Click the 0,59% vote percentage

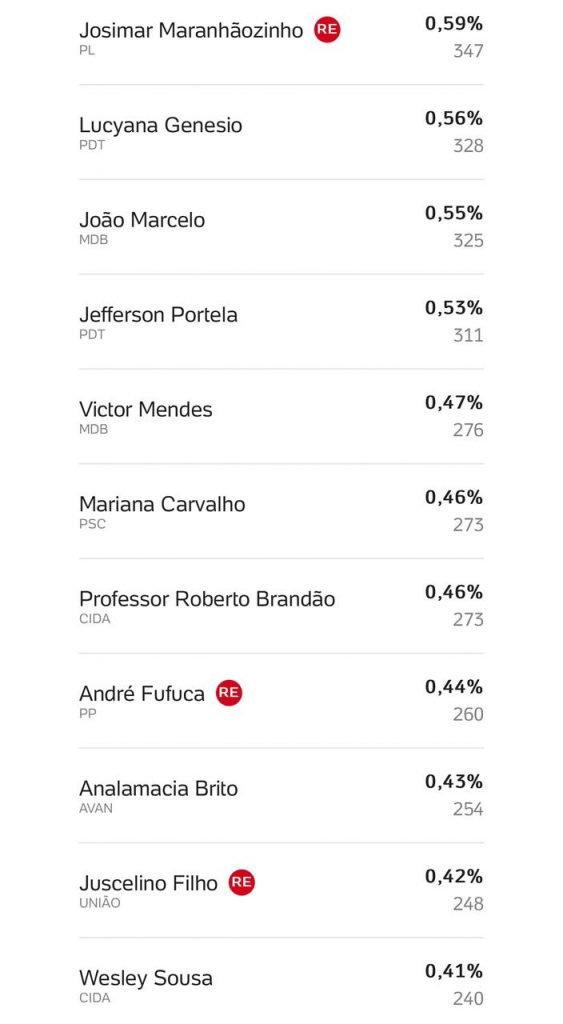[454, 24]
